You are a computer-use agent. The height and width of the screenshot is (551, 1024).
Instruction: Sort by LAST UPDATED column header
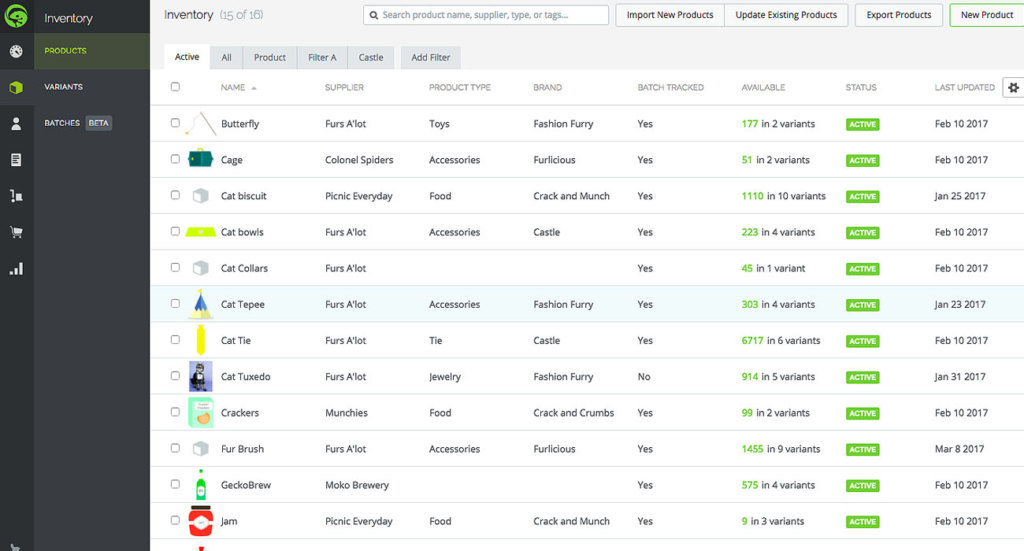[x=965, y=87]
